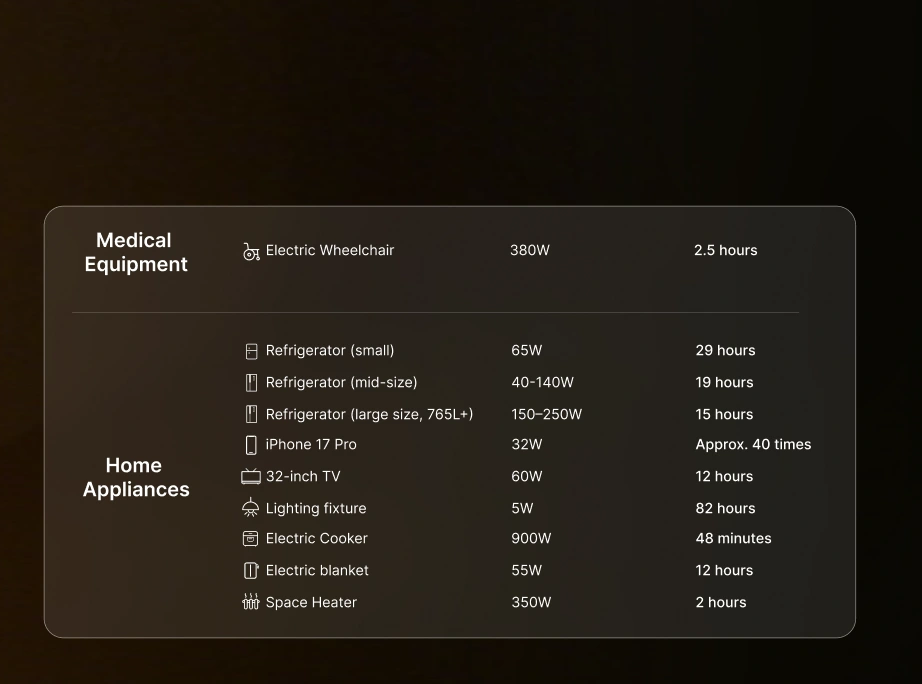Click the electric cooker icon
Screen dimensions: 922x684
250,538
